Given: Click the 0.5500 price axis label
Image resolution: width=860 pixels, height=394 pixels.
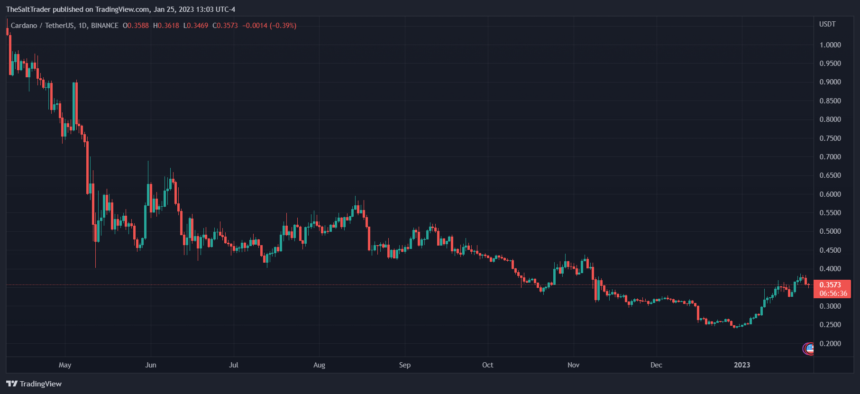Looking at the screenshot, I should [x=829, y=213].
